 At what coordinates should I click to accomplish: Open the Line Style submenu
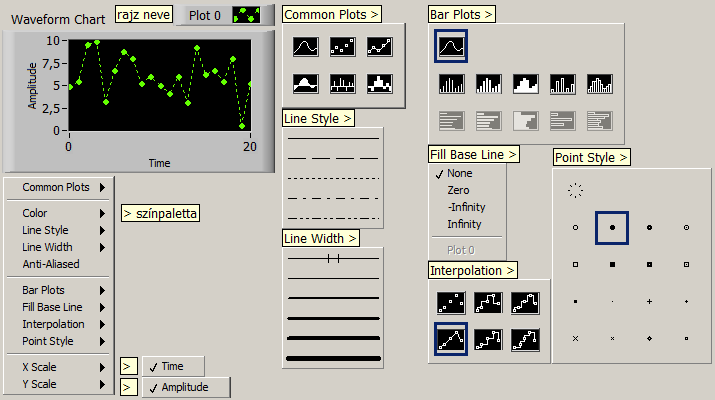pyautogui.click(x=58, y=230)
